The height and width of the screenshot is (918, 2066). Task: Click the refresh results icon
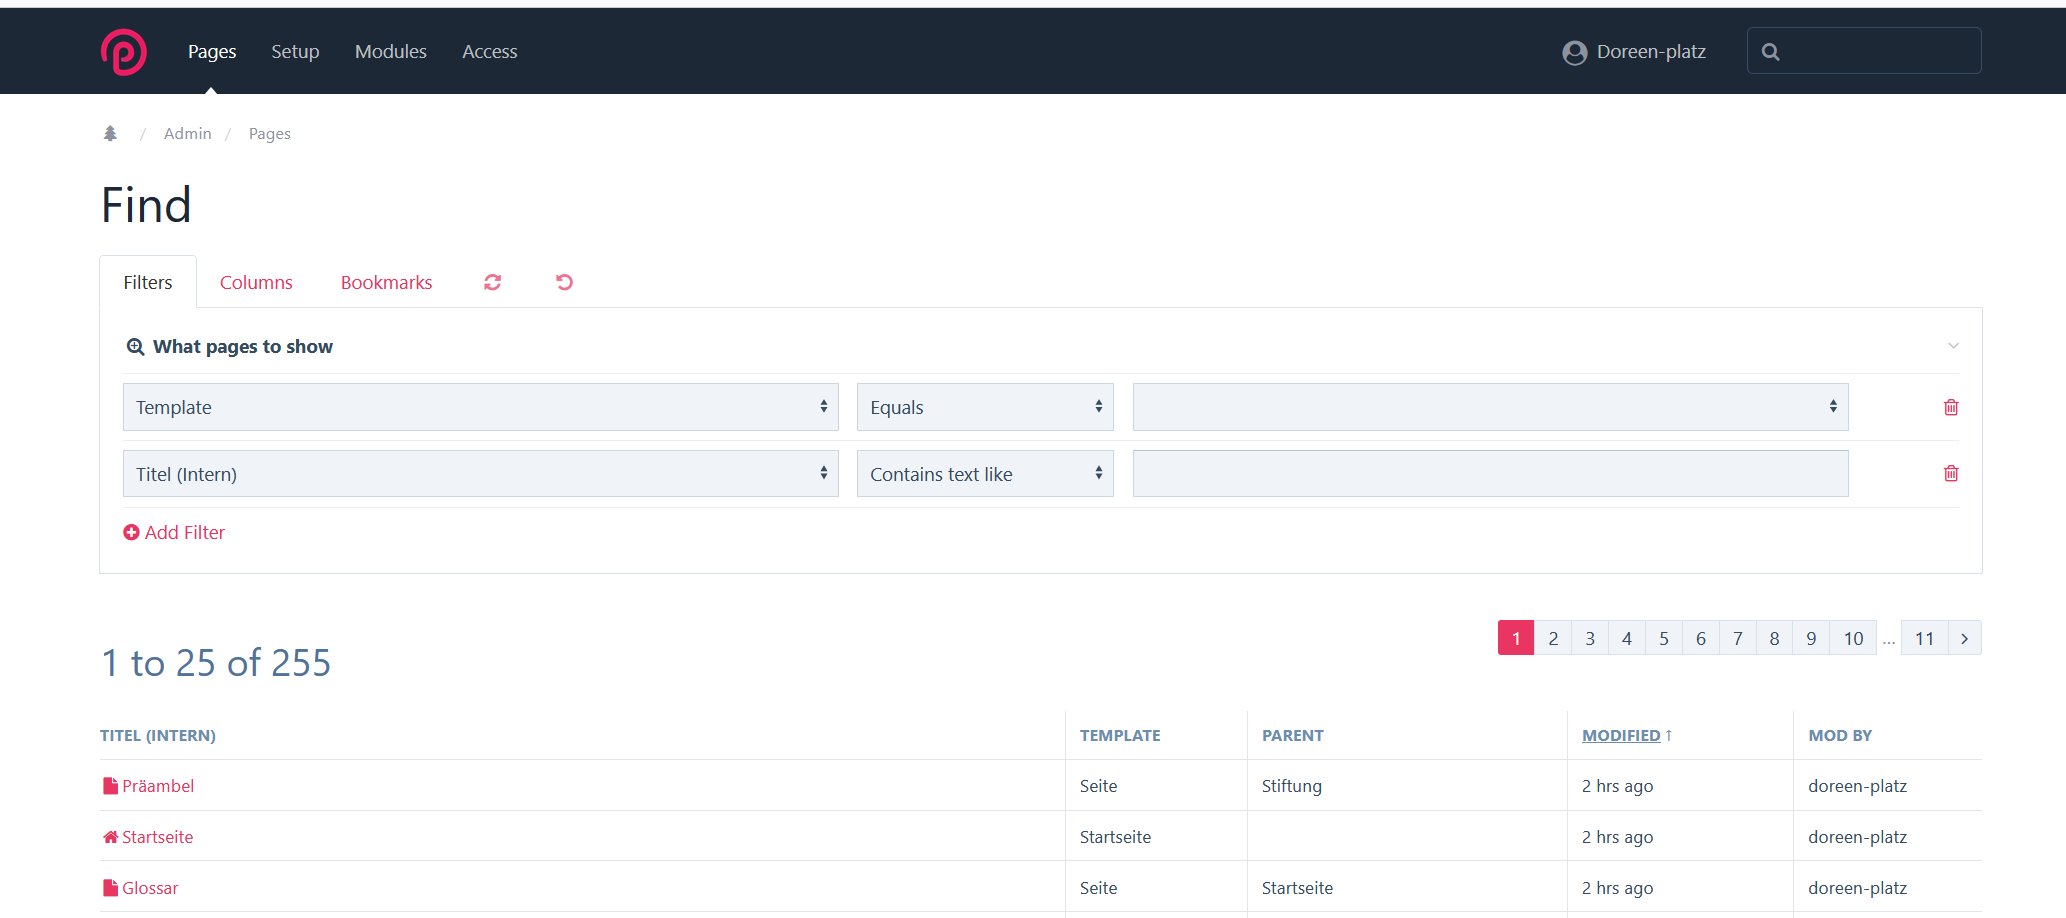492,282
